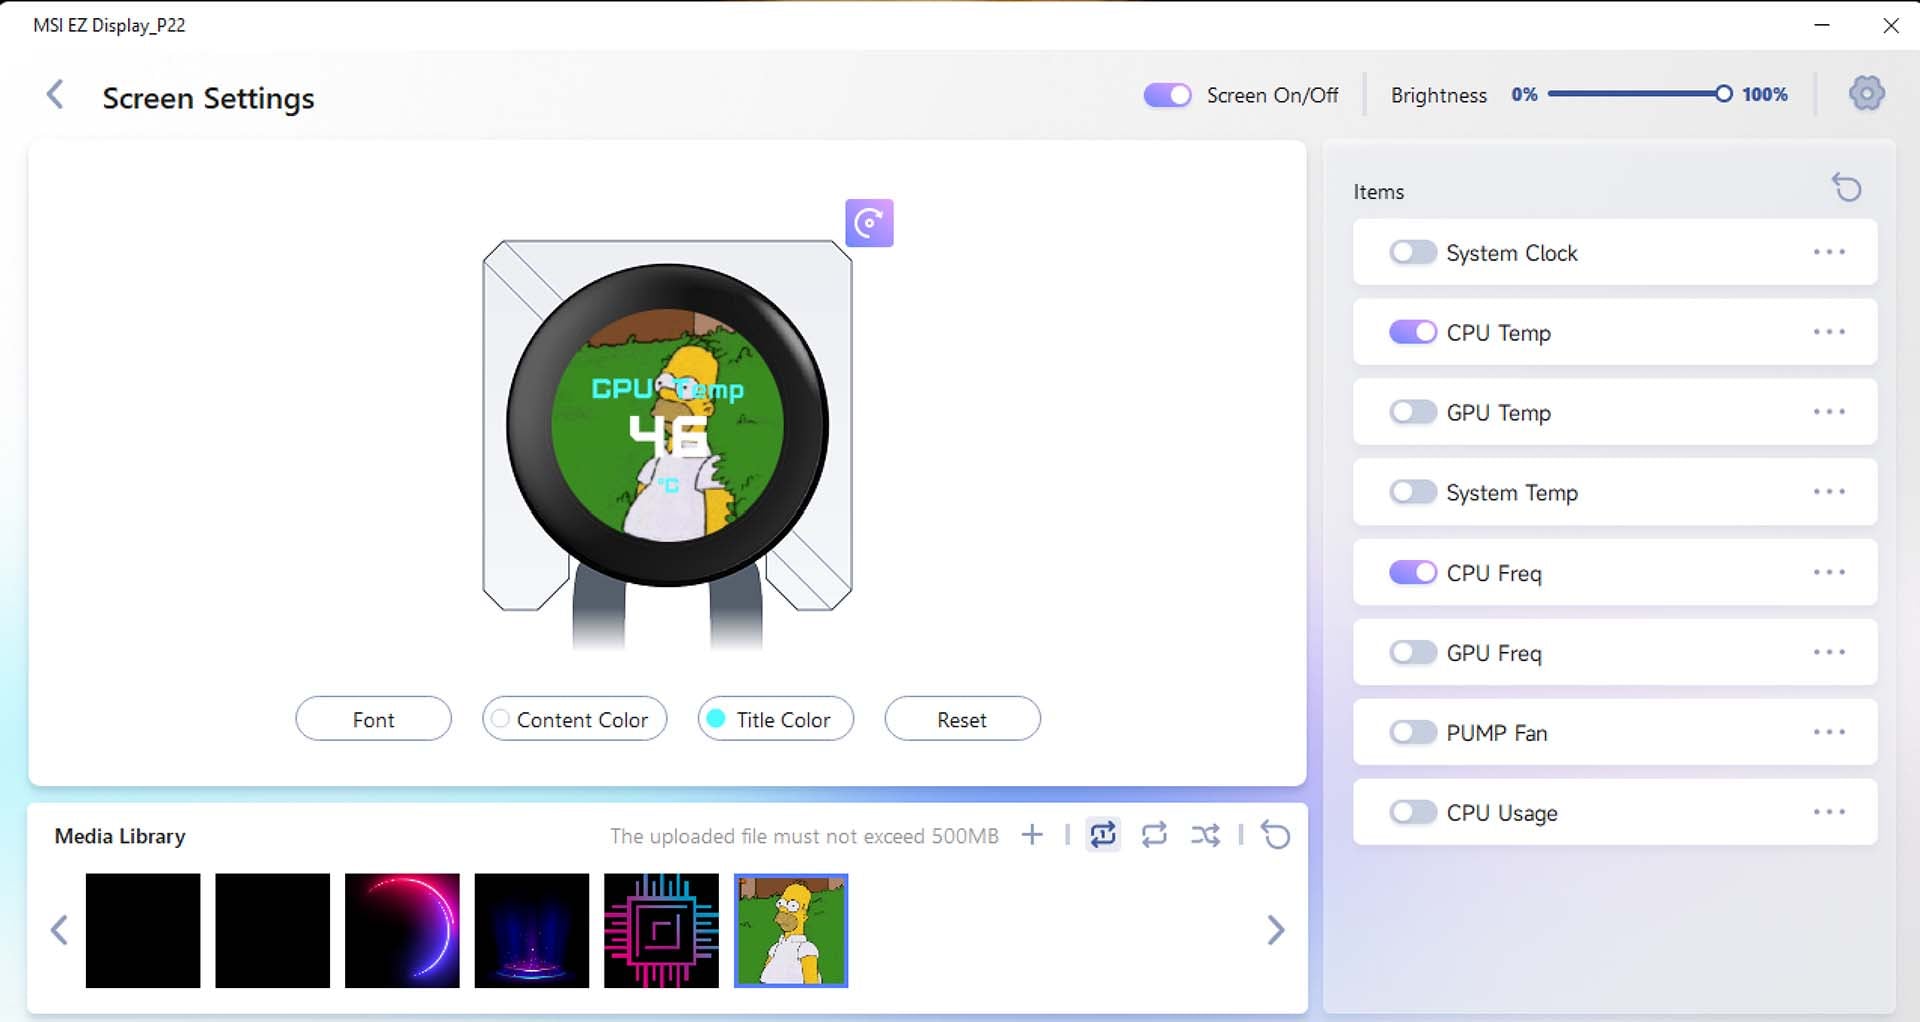Viewport: 1920px width, 1022px height.
Task: Minimize the MSI EZ Display window
Action: click(x=1822, y=25)
